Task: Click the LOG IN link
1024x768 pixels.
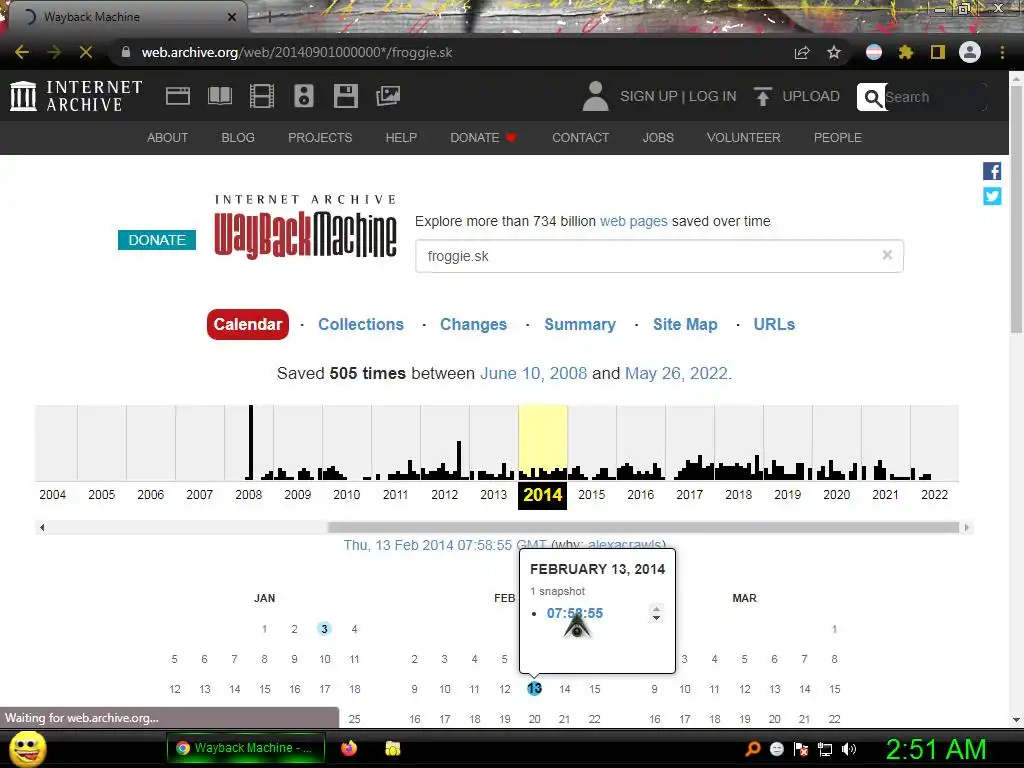Action: point(712,96)
